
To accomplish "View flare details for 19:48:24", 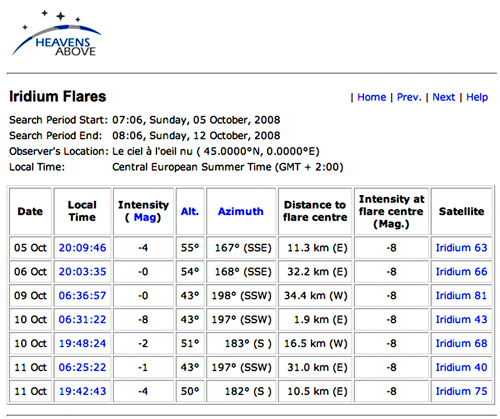I will (82, 343).
